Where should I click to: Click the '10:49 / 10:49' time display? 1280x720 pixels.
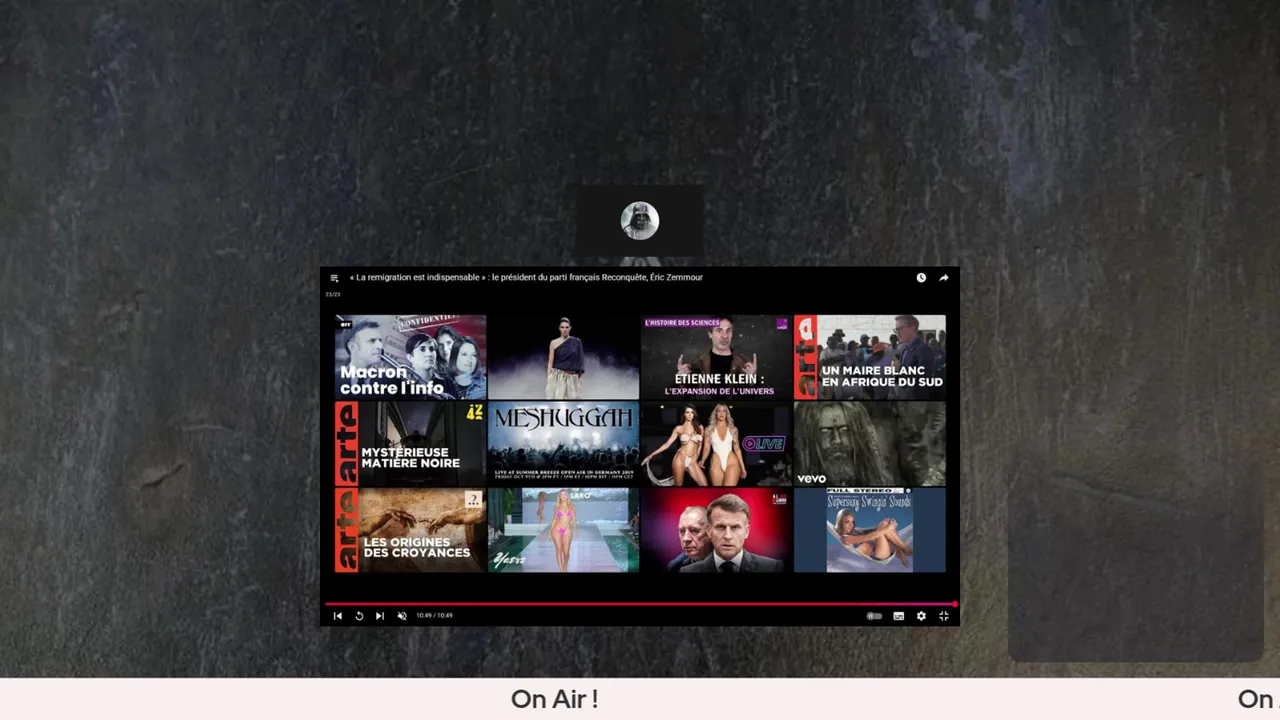click(x=434, y=616)
